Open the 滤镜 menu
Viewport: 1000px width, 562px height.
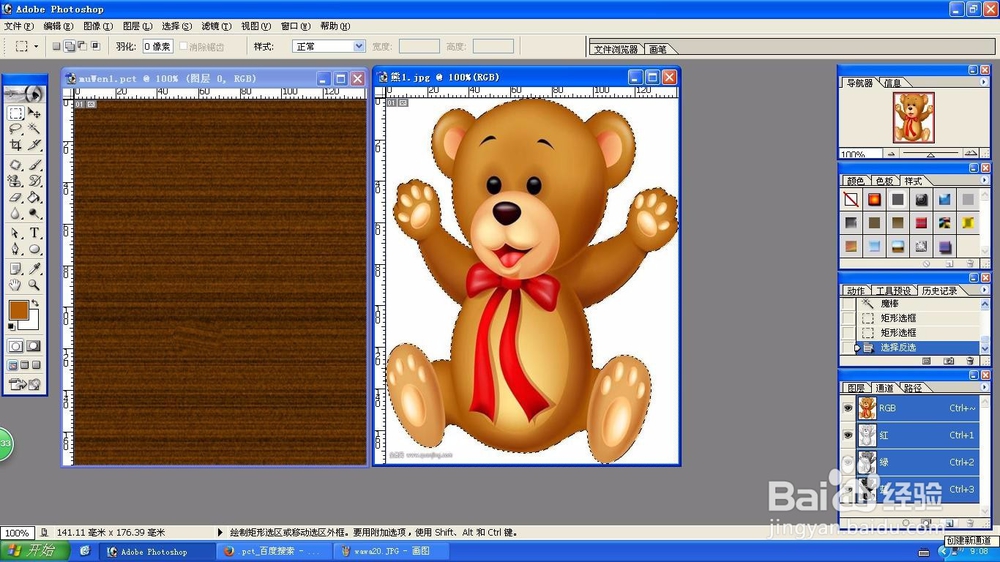pyautogui.click(x=216, y=26)
